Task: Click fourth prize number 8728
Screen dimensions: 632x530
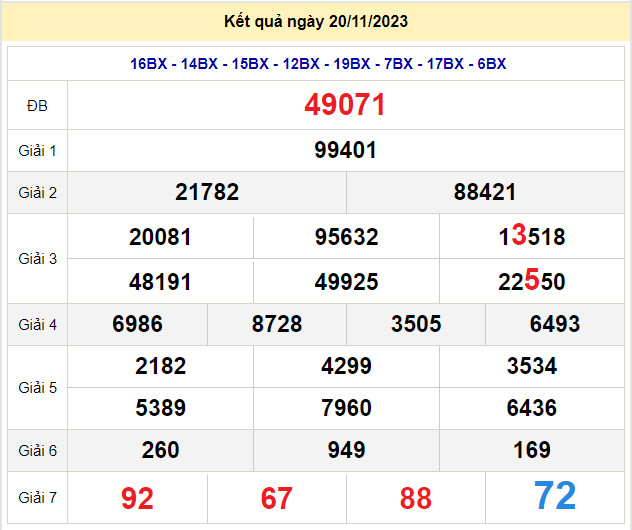Action: pyautogui.click(x=277, y=324)
